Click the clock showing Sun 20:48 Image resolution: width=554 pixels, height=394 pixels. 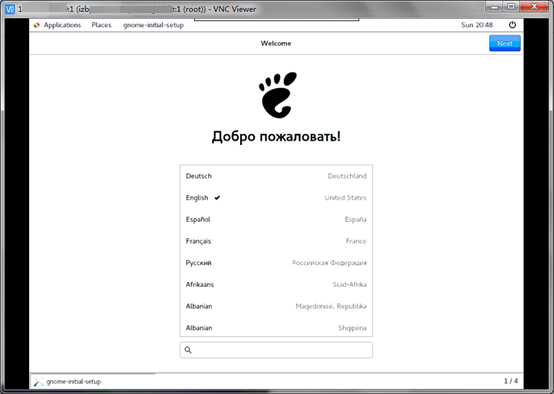pos(477,25)
